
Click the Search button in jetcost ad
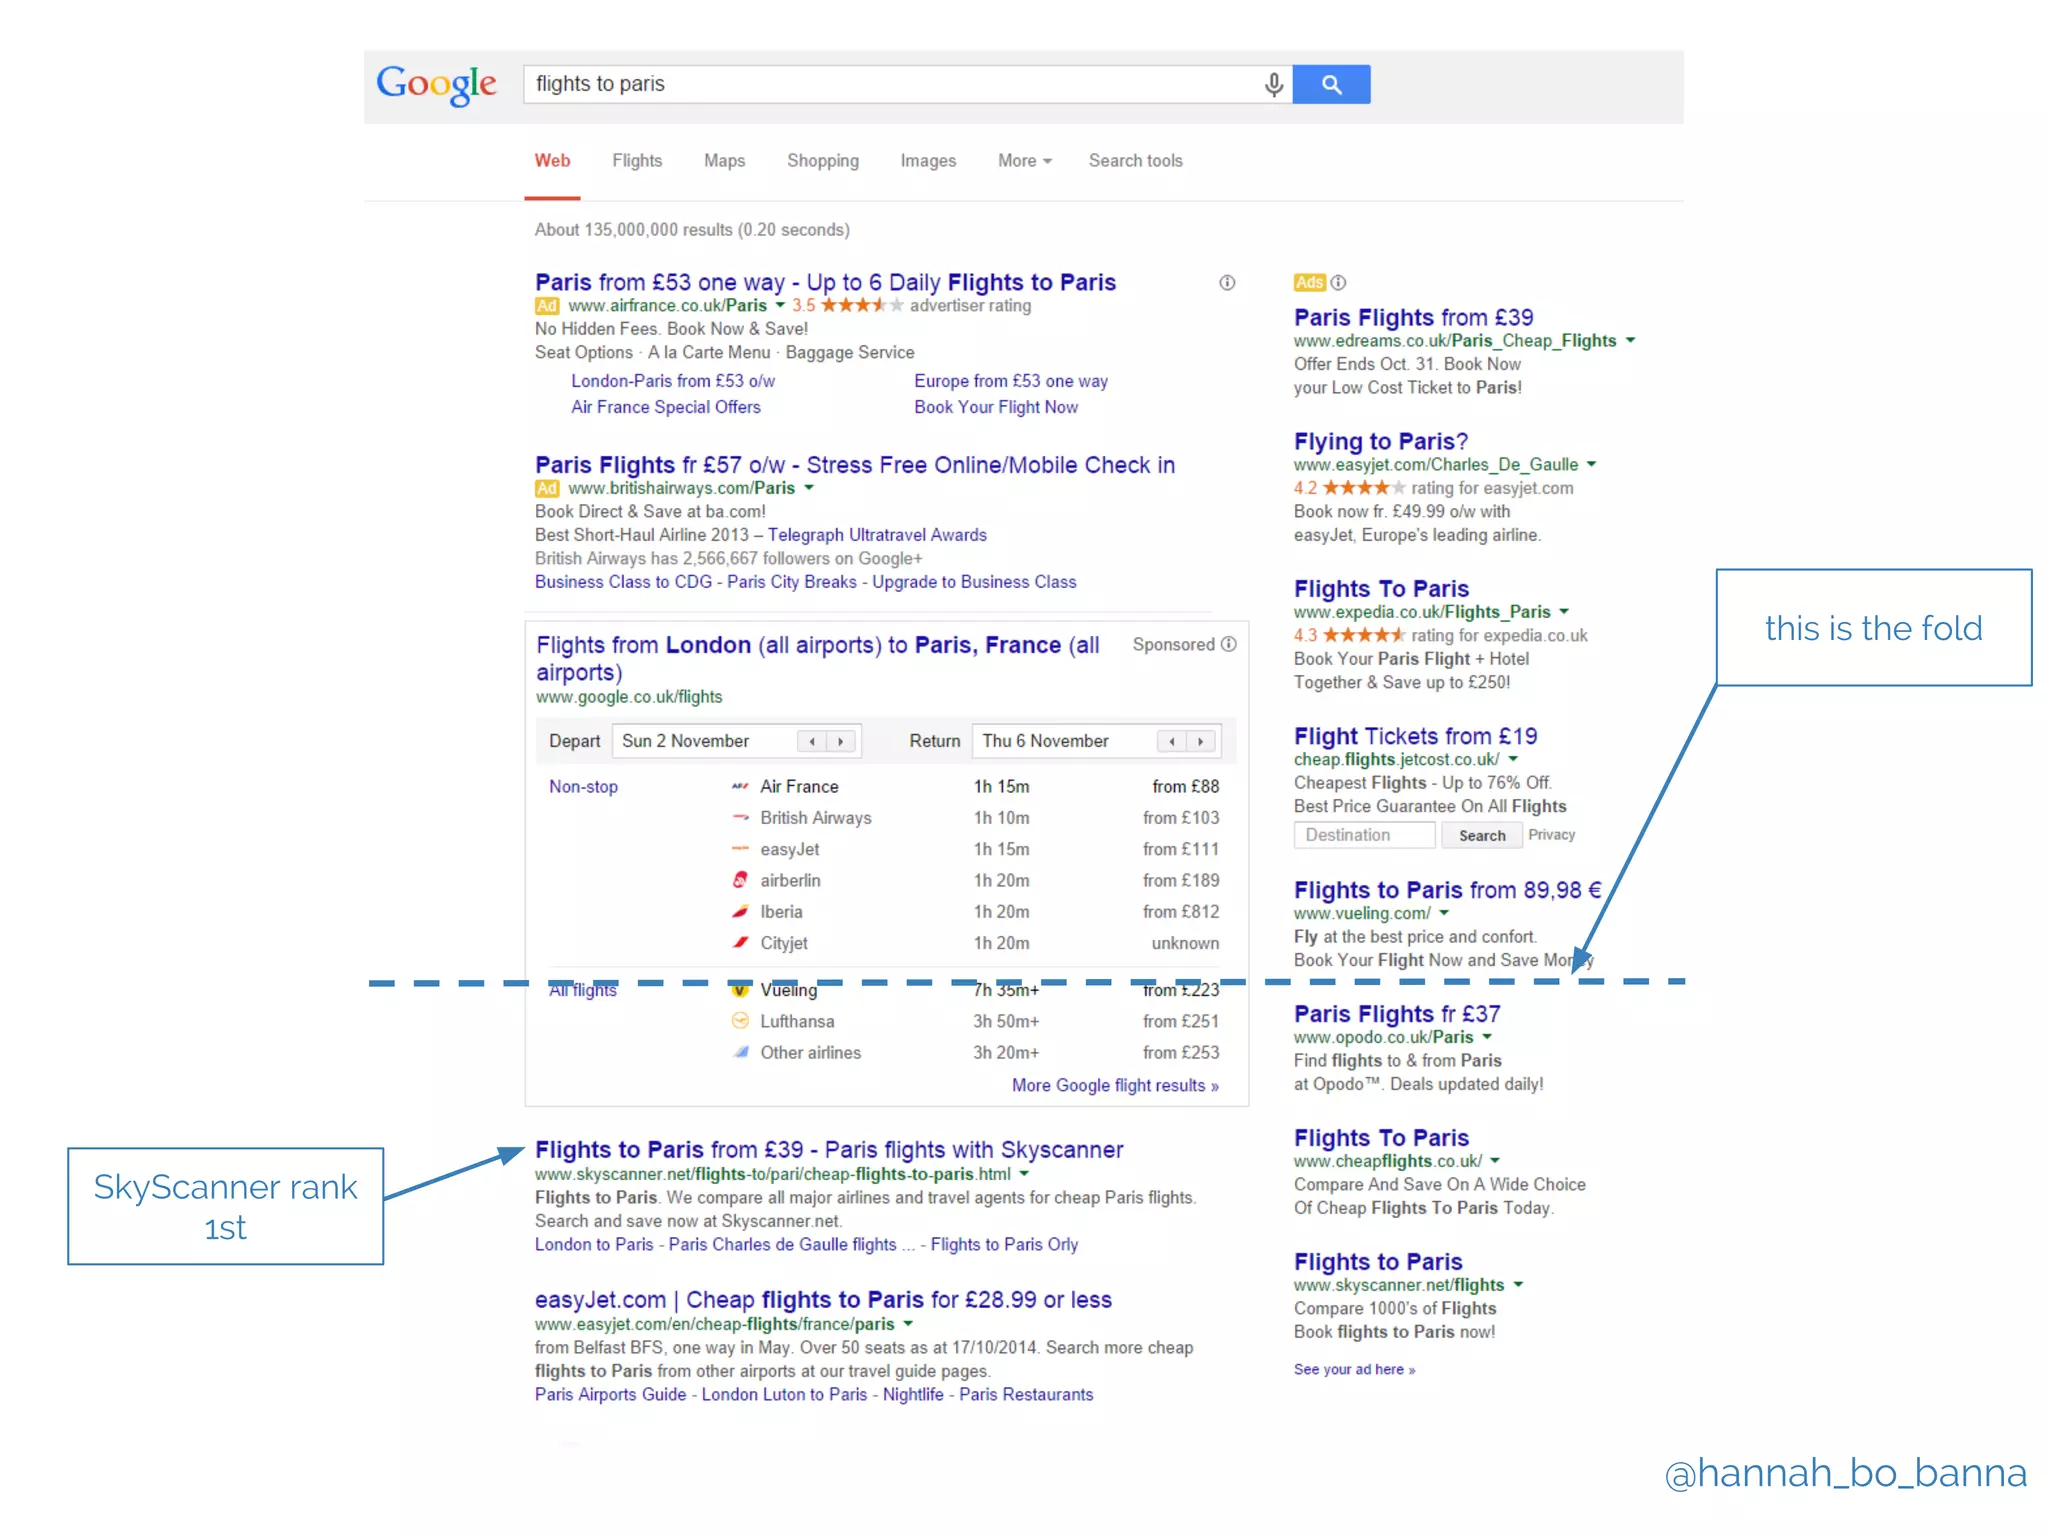click(1481, 835)
